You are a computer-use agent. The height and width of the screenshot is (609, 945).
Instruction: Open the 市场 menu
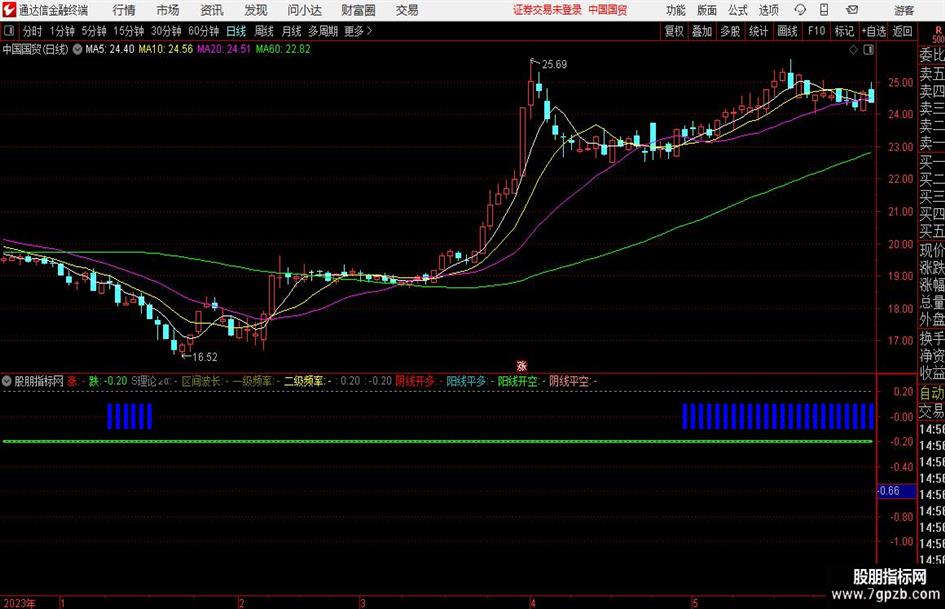[x=167, y=10]
